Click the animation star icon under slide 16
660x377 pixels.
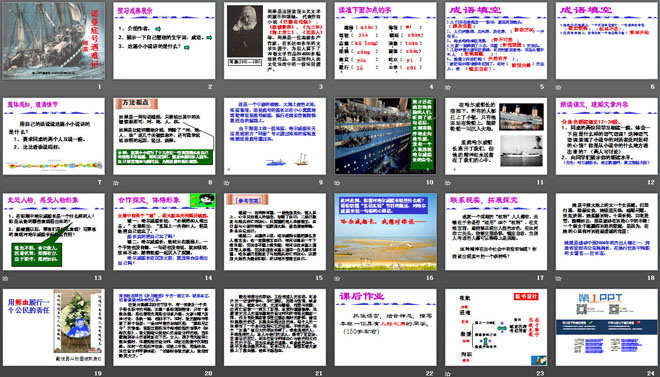pos(338,278)
